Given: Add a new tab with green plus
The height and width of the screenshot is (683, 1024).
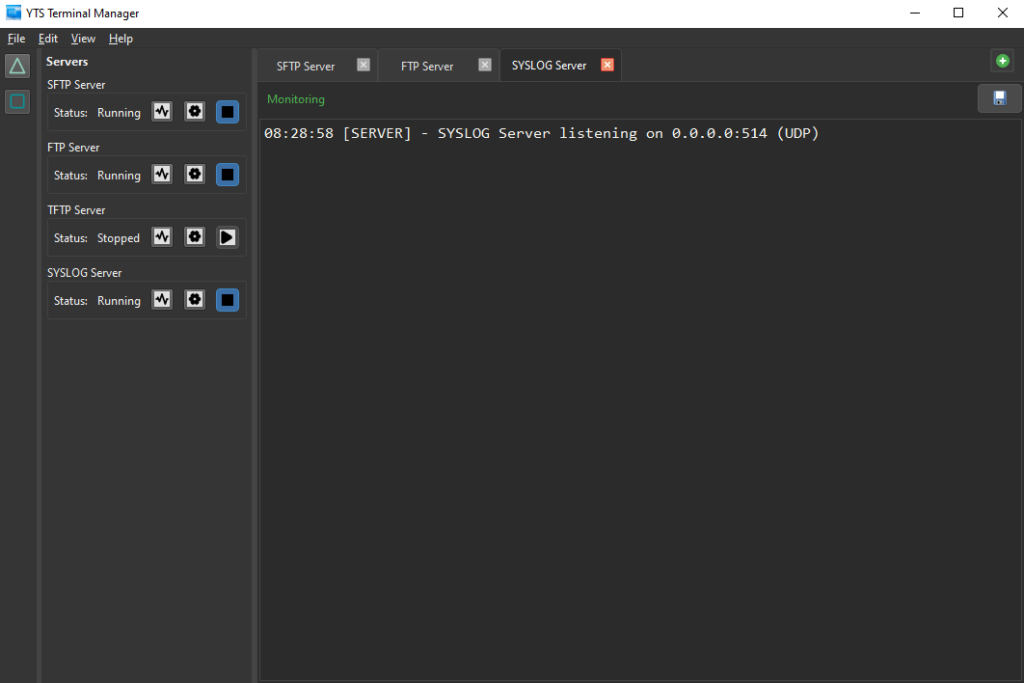Looking at the screenshot, I should coord(1002,61).
